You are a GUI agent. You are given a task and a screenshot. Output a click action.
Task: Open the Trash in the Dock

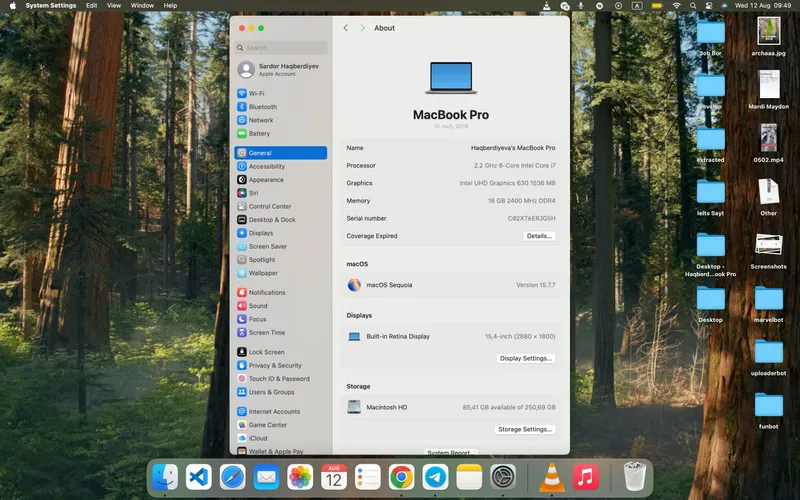pos(635,476)
